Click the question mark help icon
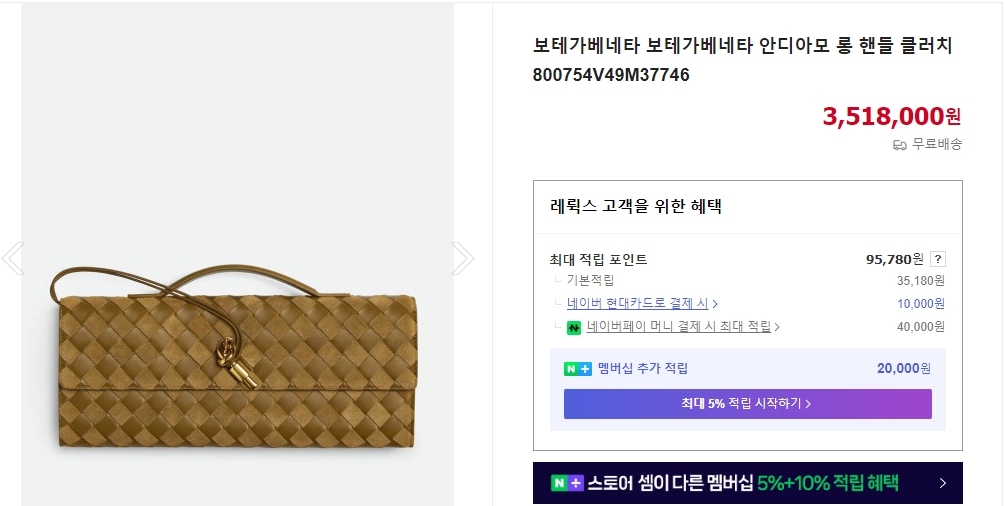 coord(937,259)
